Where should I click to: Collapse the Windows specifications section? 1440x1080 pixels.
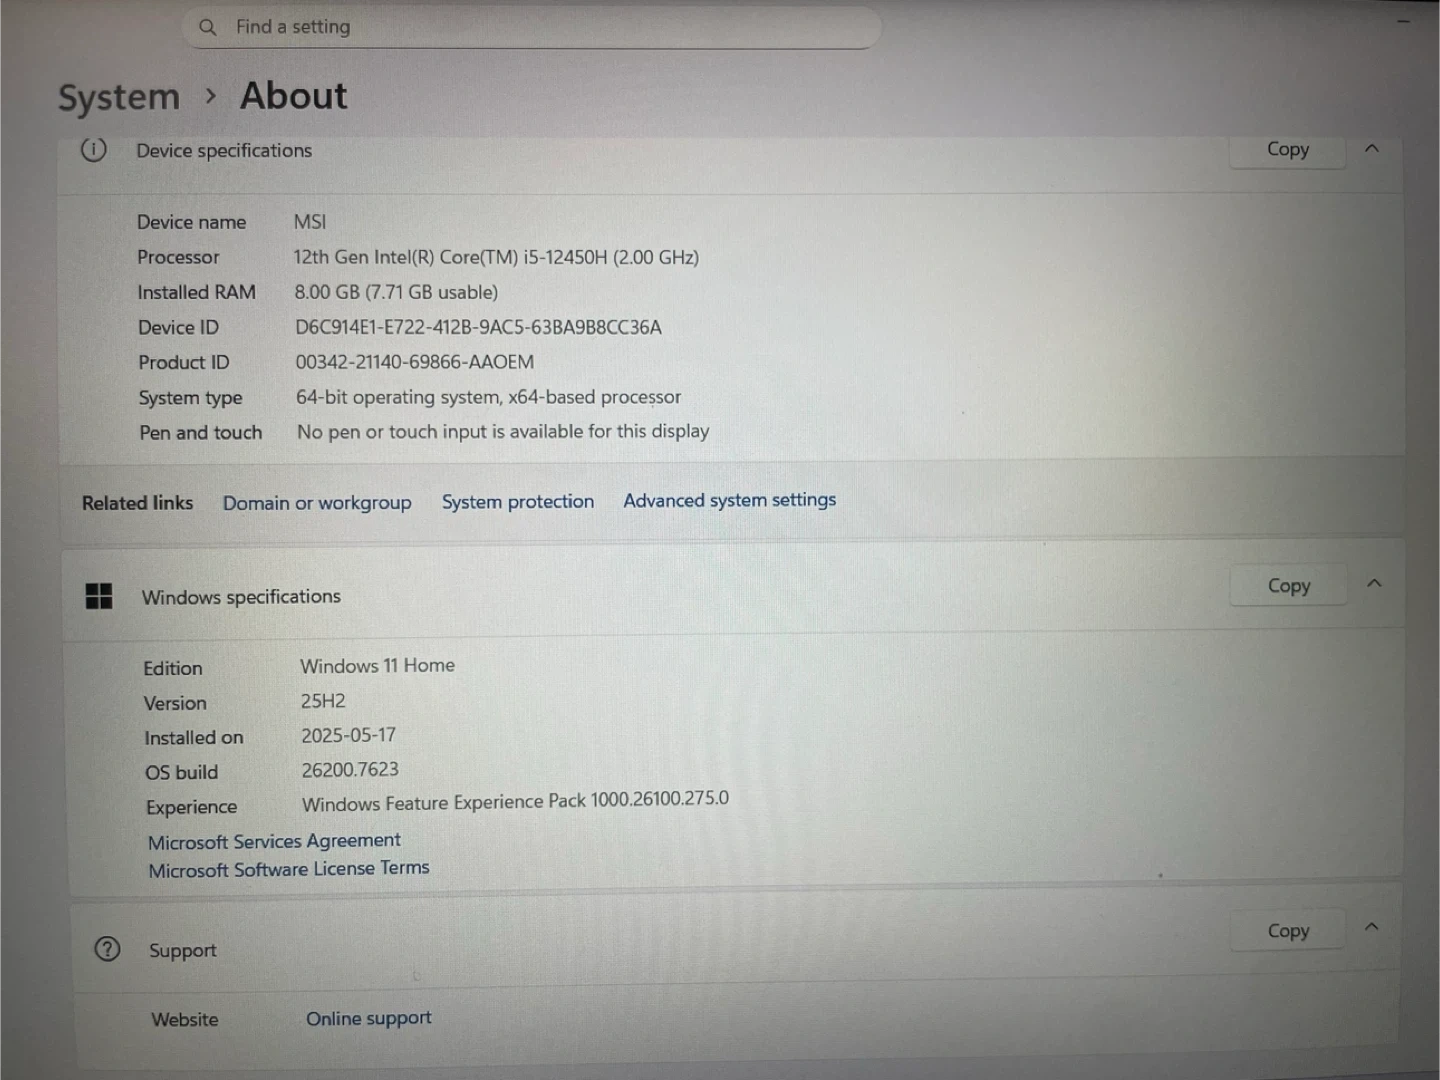(1374, 583)
